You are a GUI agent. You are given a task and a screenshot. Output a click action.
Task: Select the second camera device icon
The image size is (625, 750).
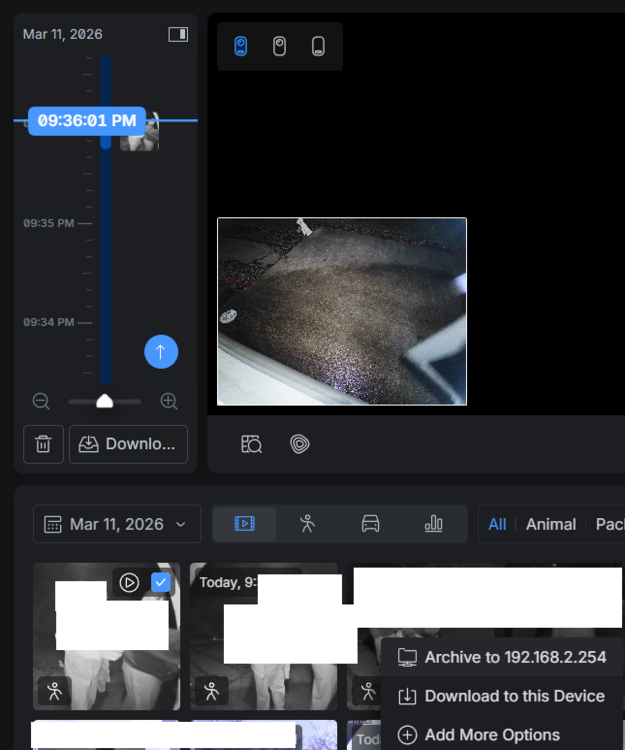(x=279, y=46)
